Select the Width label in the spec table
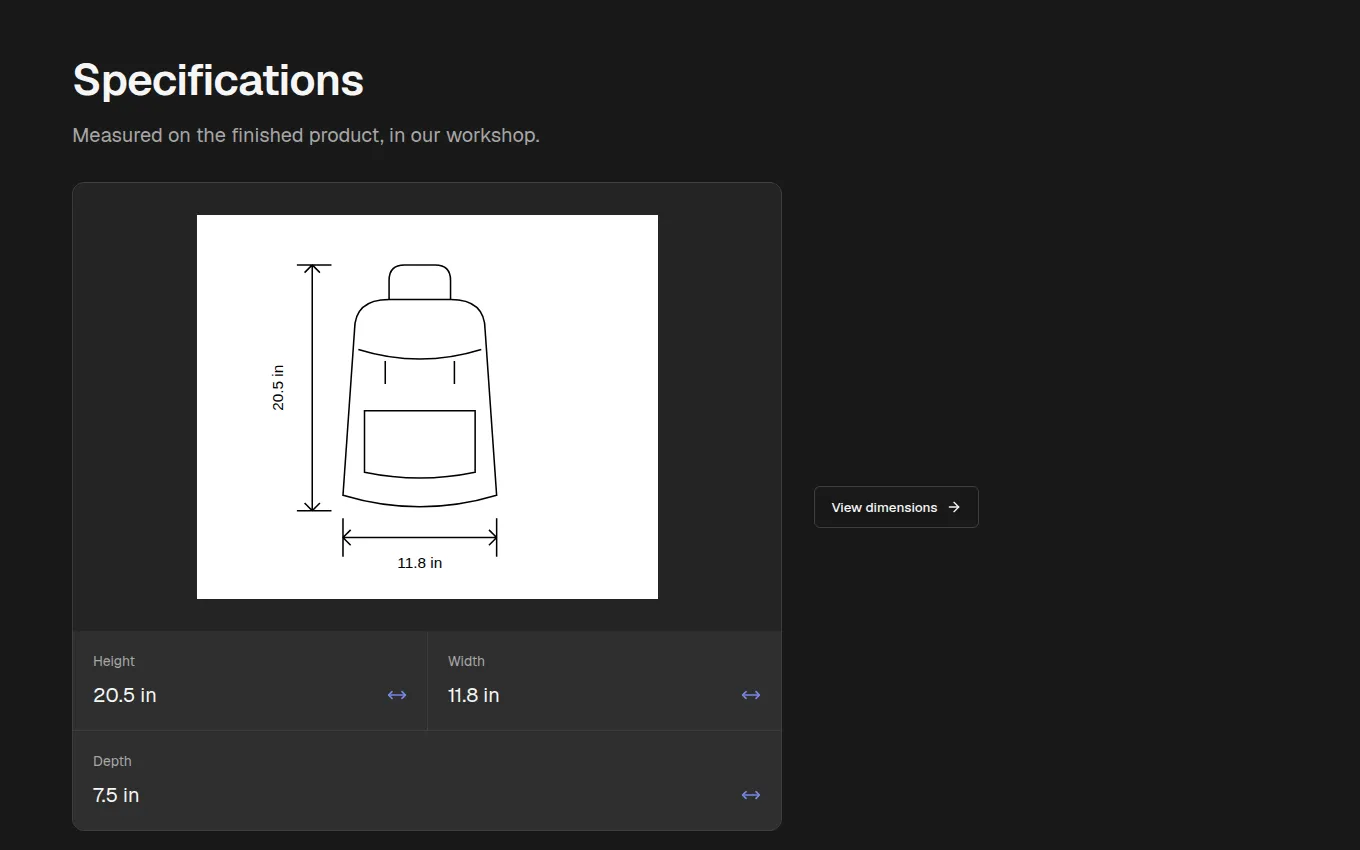Image resolution: width=1360 pixels, height=850 pixels. pos(466,661)
